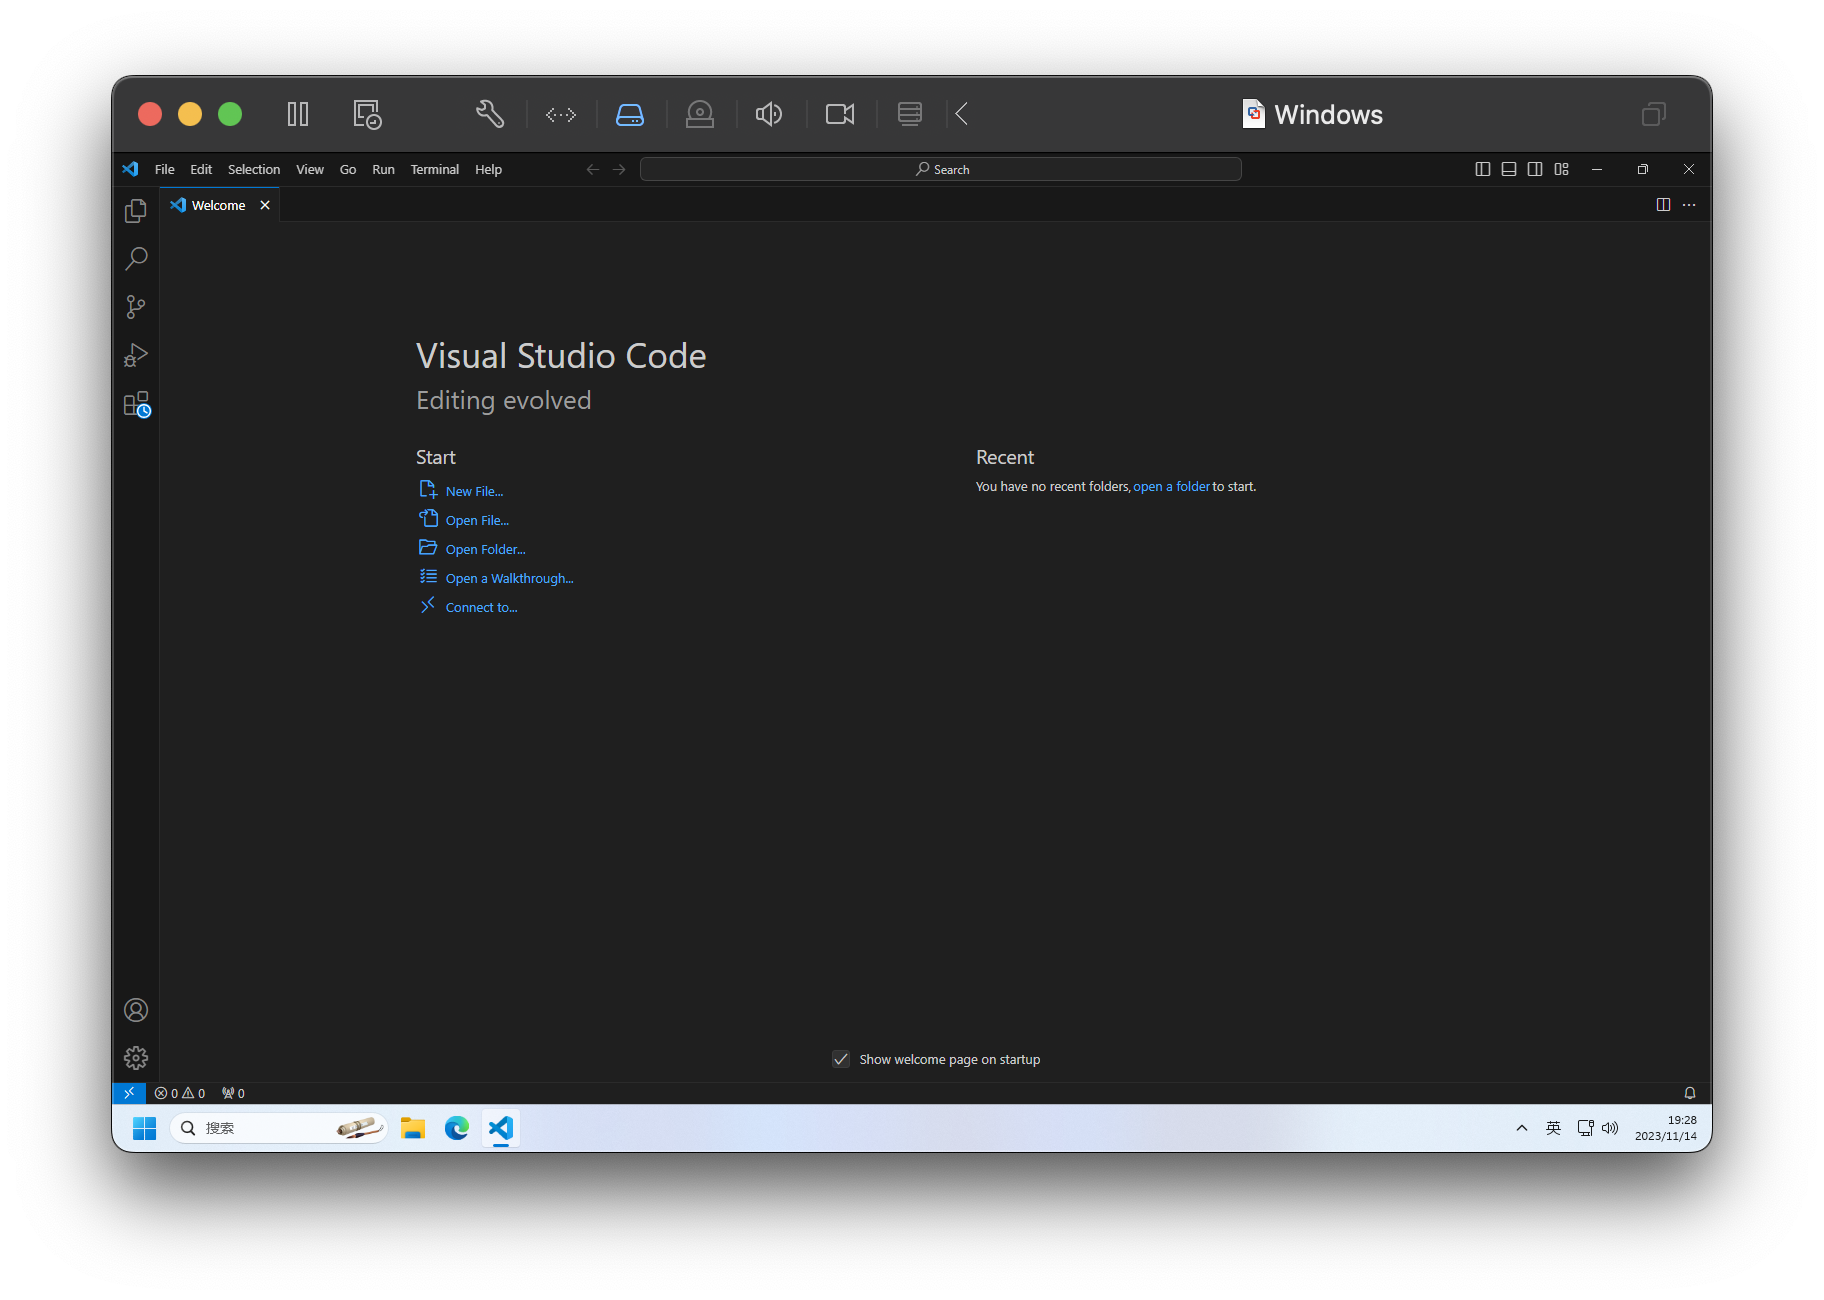Click the VM network adapter icon
The width and height of the screenshot is (1824, 1300).
[561, 114]
